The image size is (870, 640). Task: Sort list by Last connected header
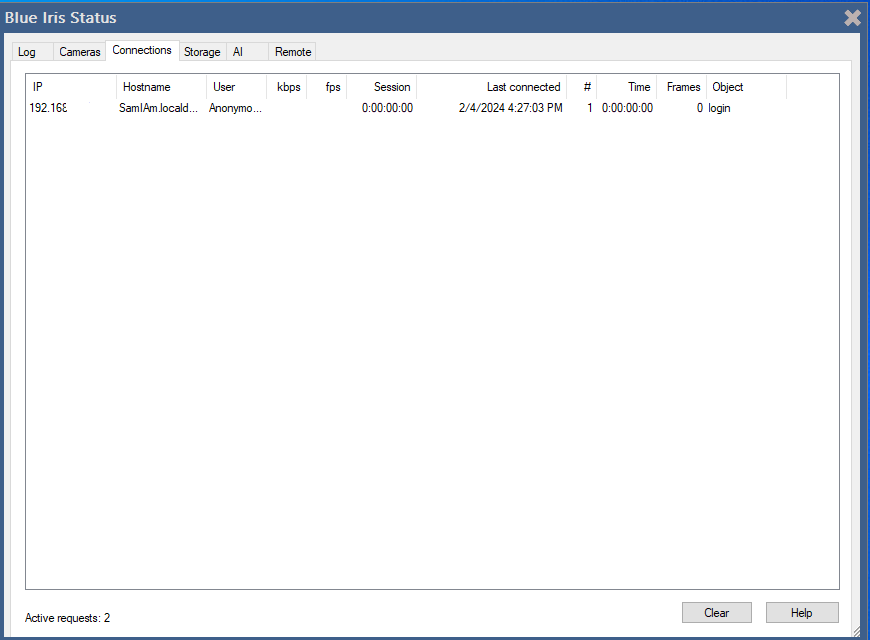(492, 87)
